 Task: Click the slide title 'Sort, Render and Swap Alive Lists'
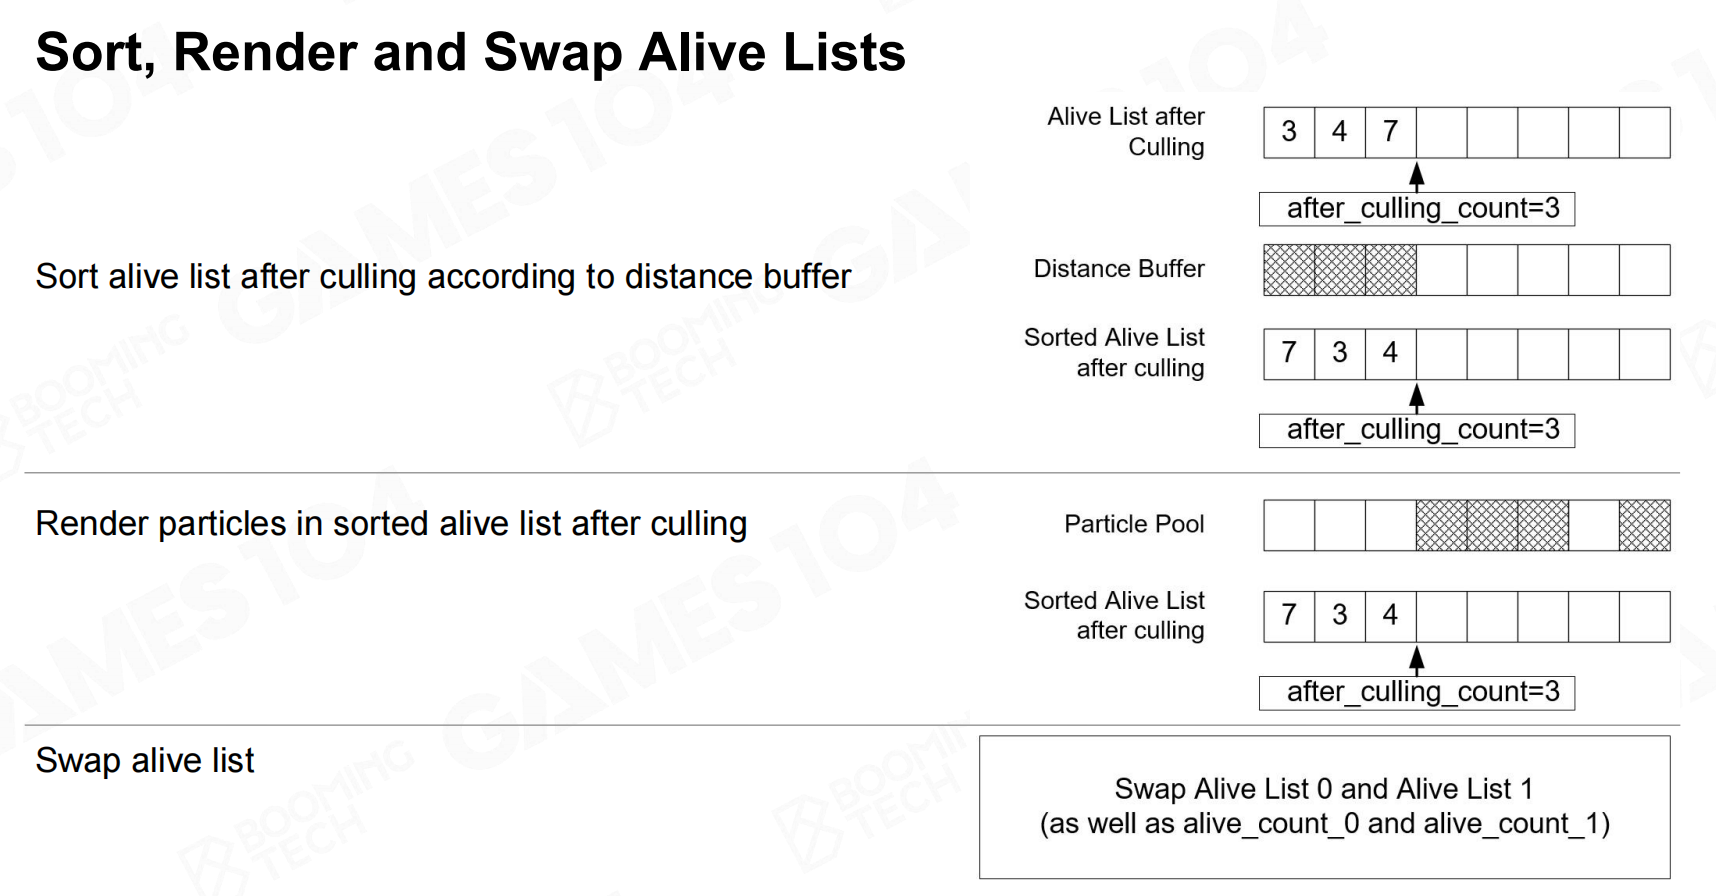click(470, 52)
